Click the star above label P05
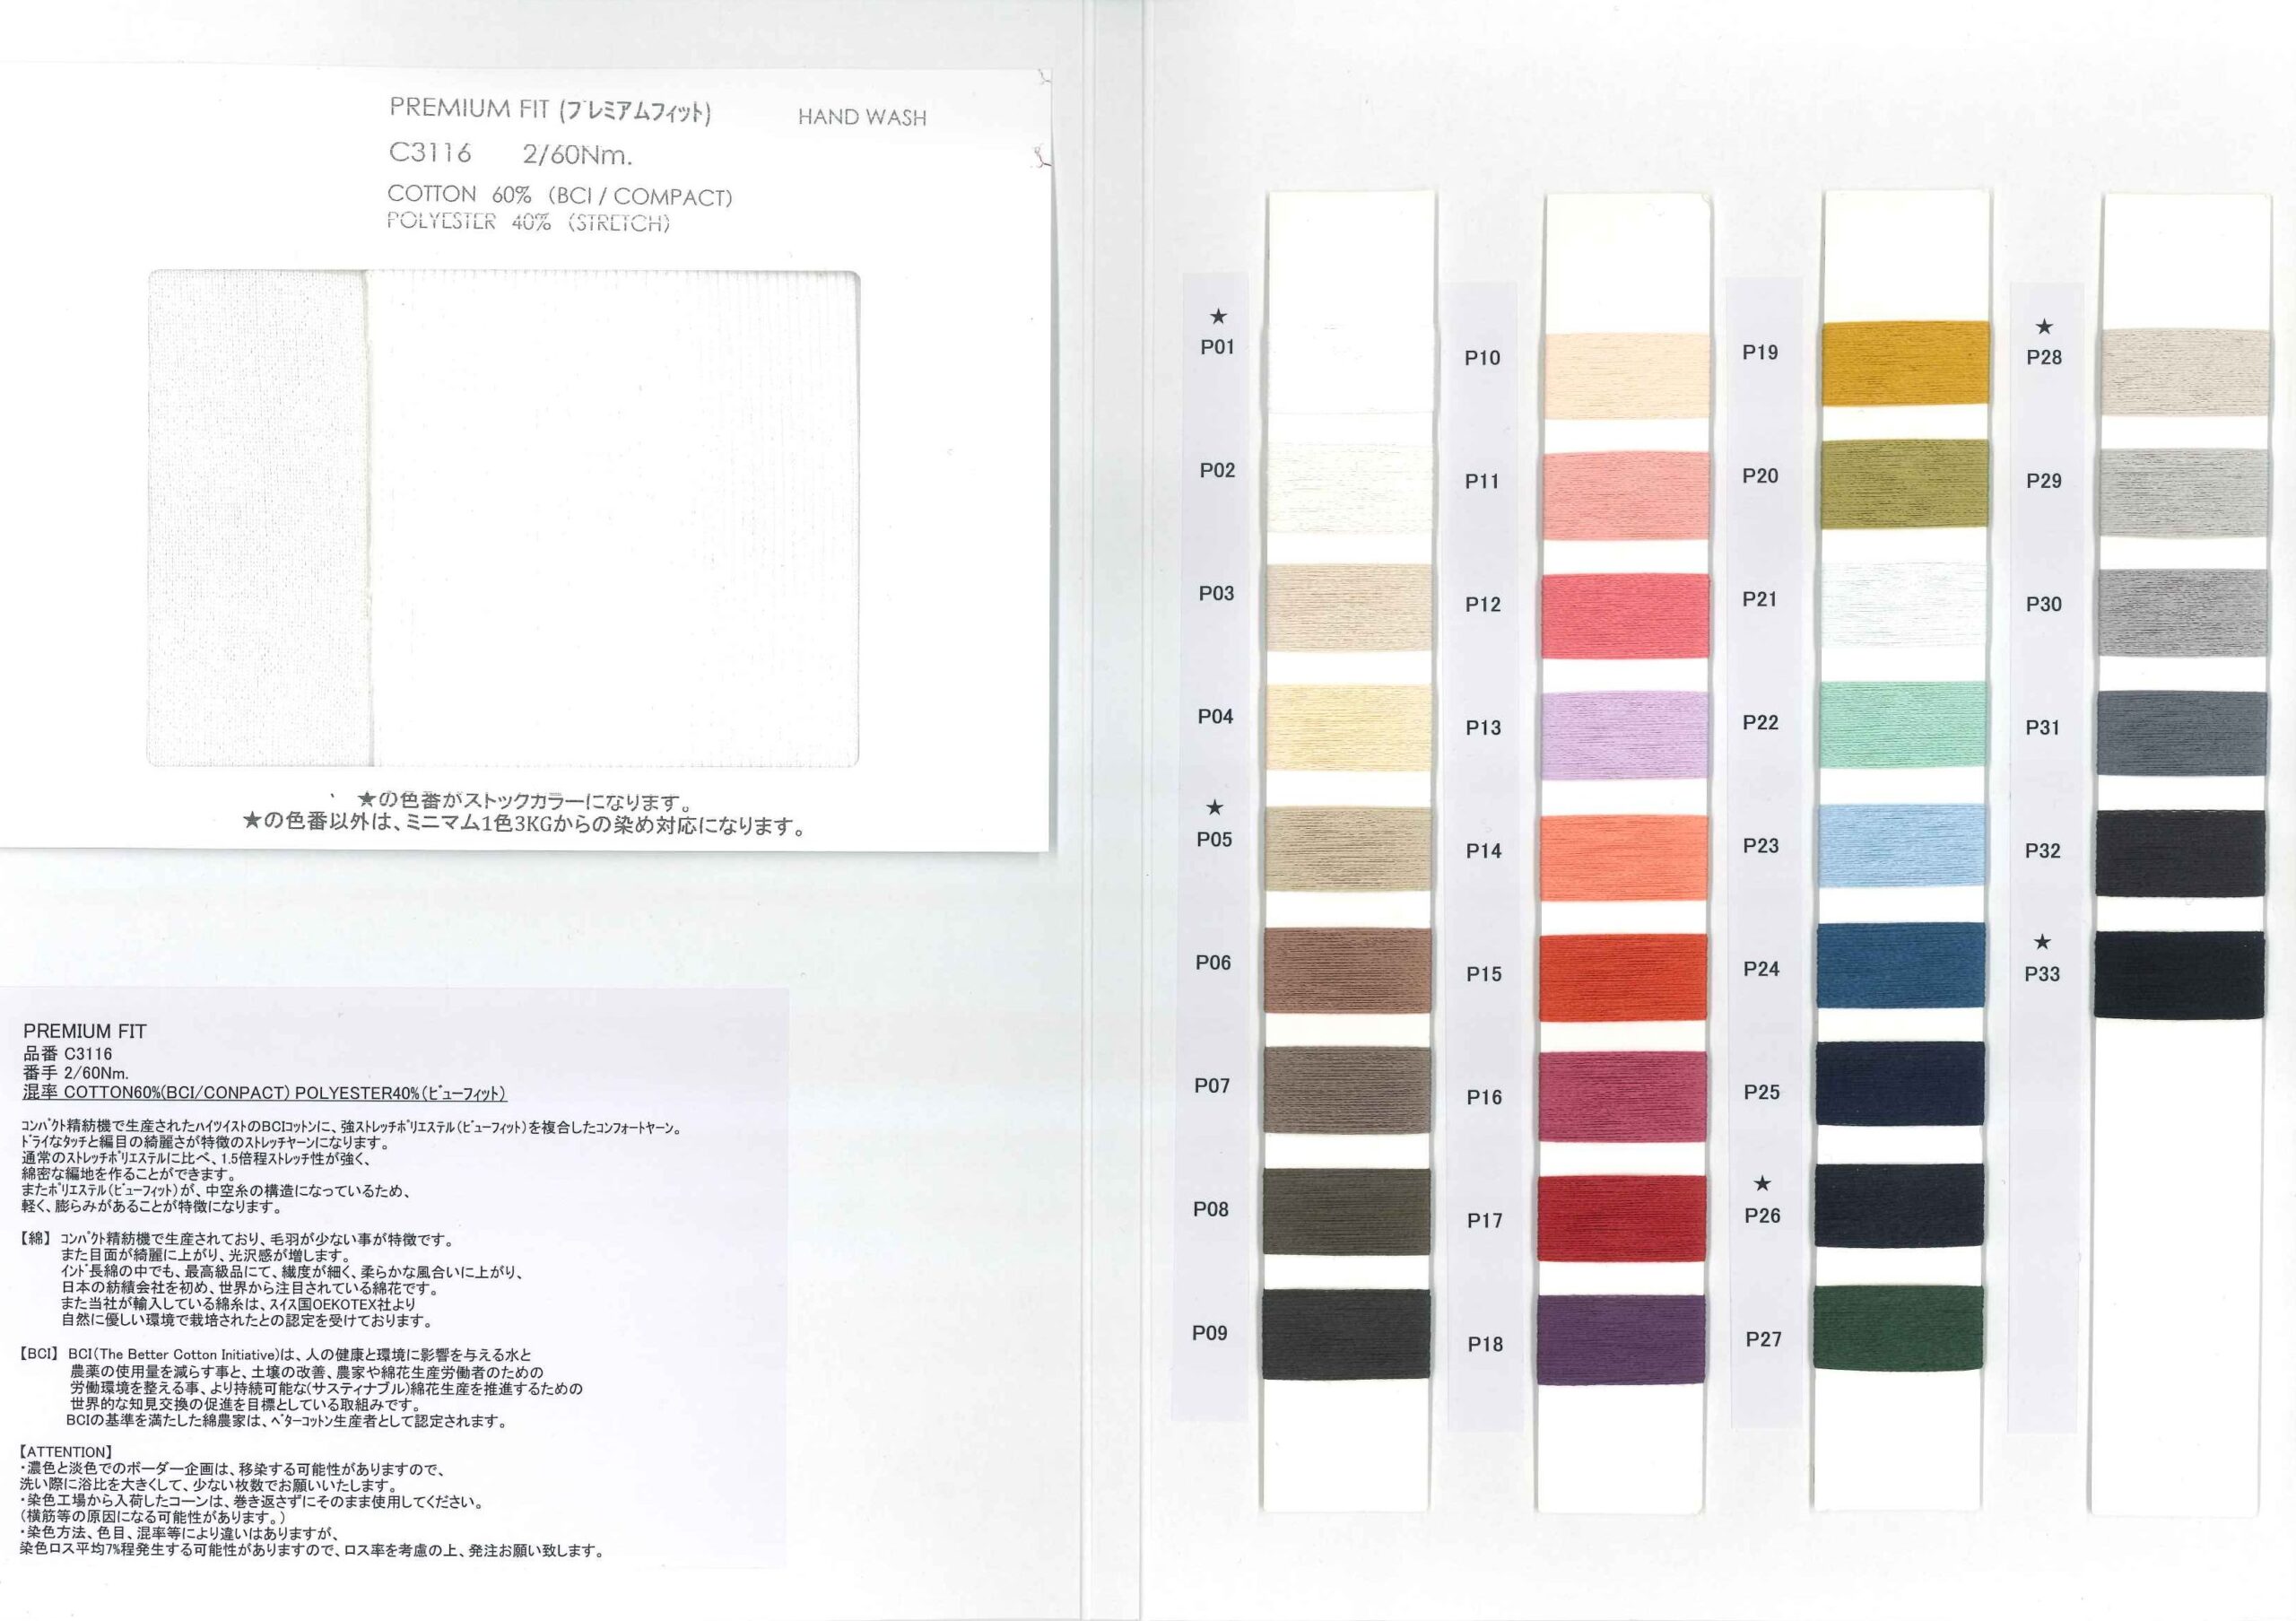The image size is (2296, 1621). point(1215,807)
